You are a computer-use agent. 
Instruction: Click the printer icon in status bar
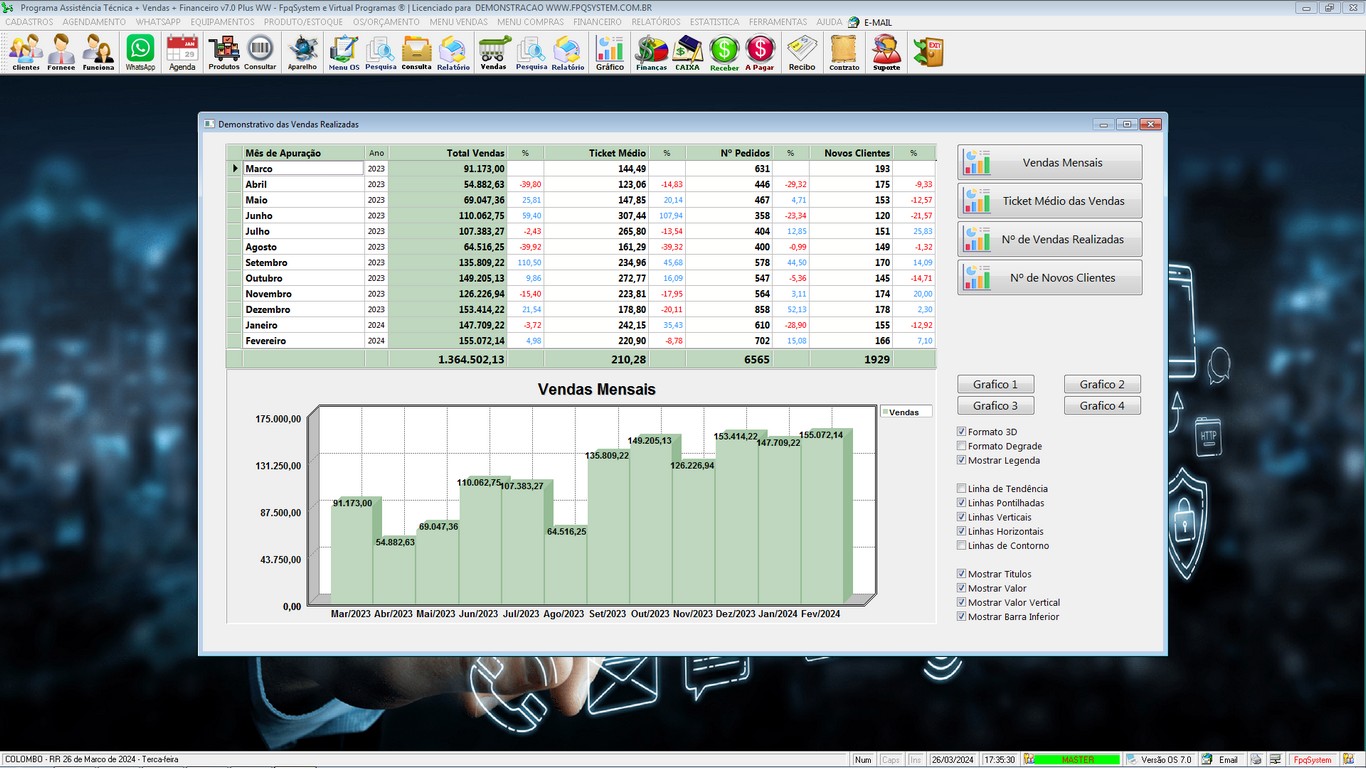[x=1256, y=760]
